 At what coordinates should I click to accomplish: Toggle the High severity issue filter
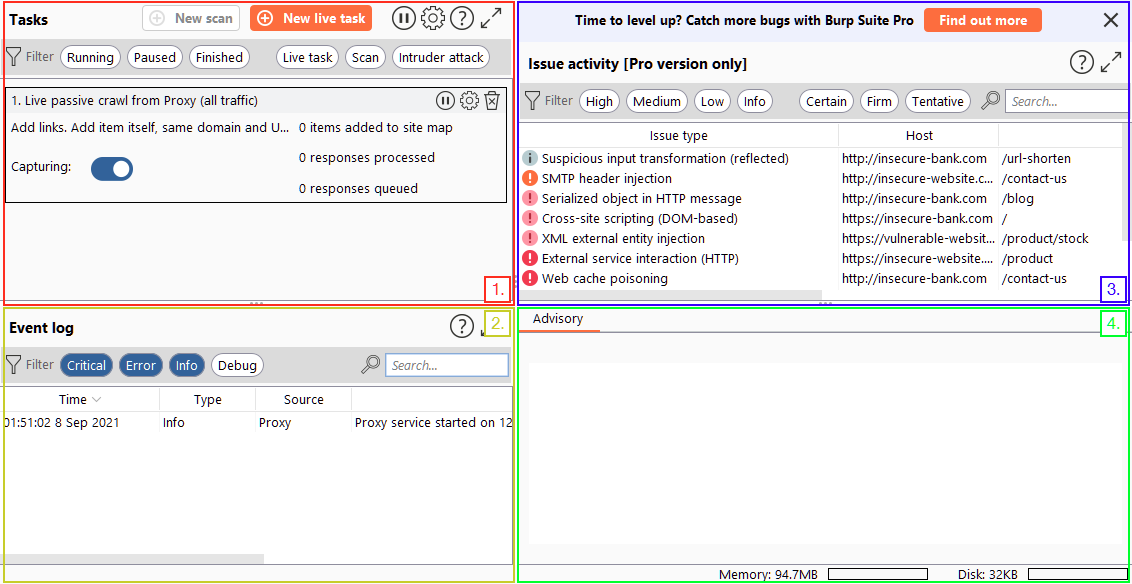point(599,101)
